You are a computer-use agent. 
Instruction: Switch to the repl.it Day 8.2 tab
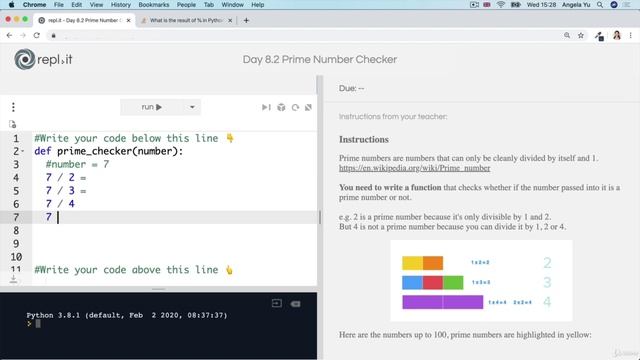[x=84, y=20]
